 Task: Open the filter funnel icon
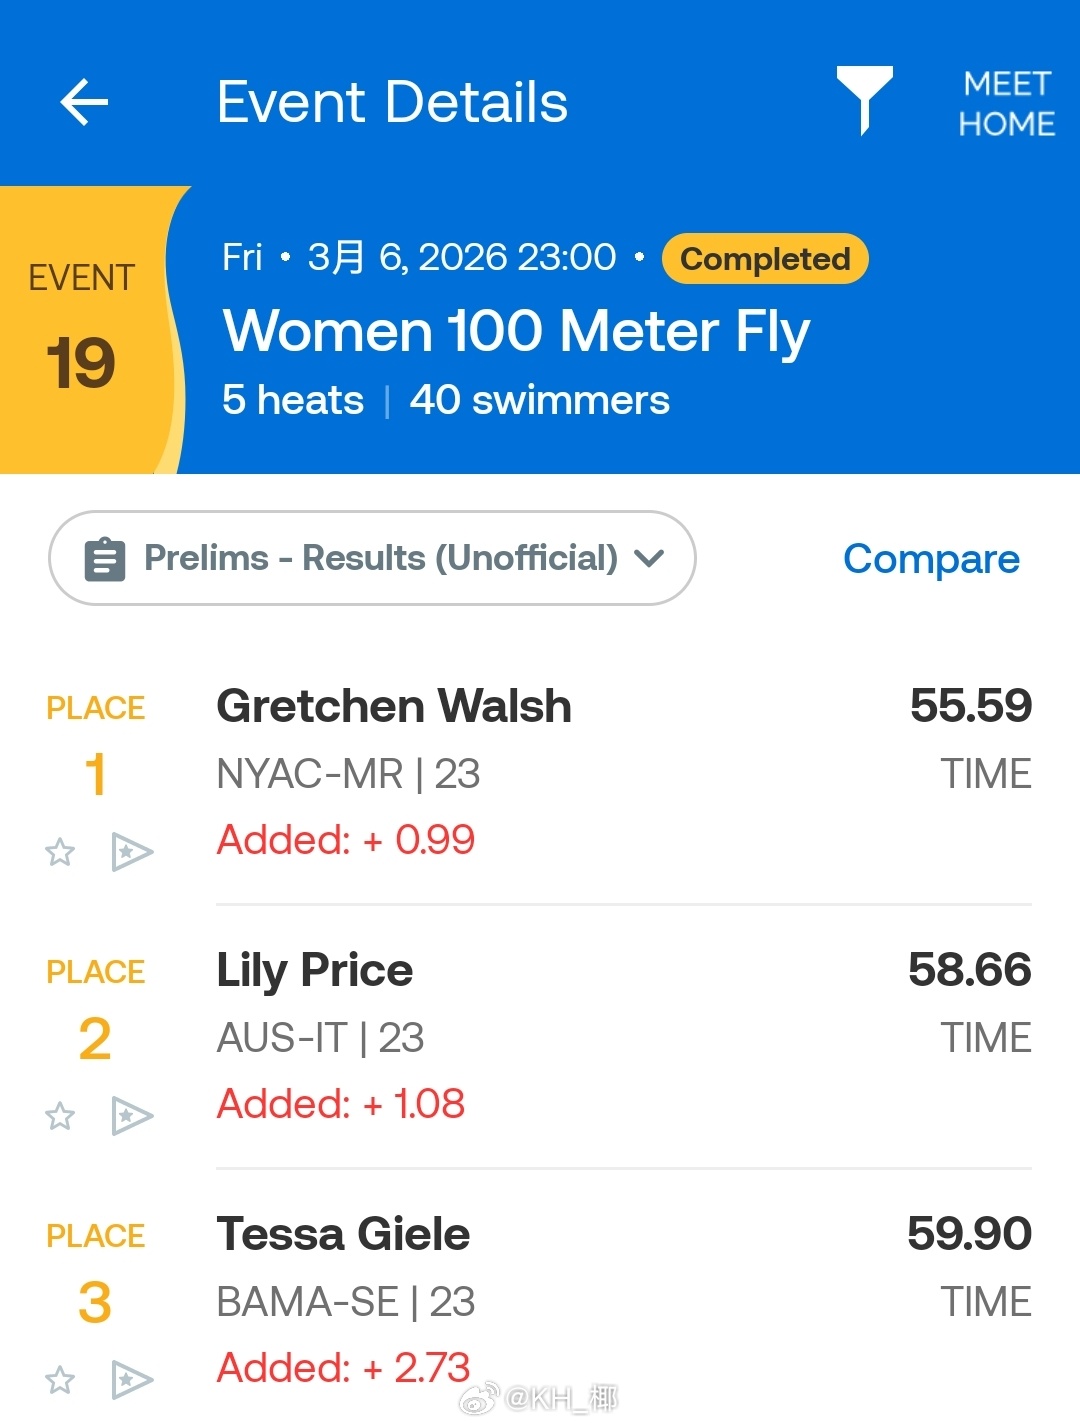[x=864, y=99]
